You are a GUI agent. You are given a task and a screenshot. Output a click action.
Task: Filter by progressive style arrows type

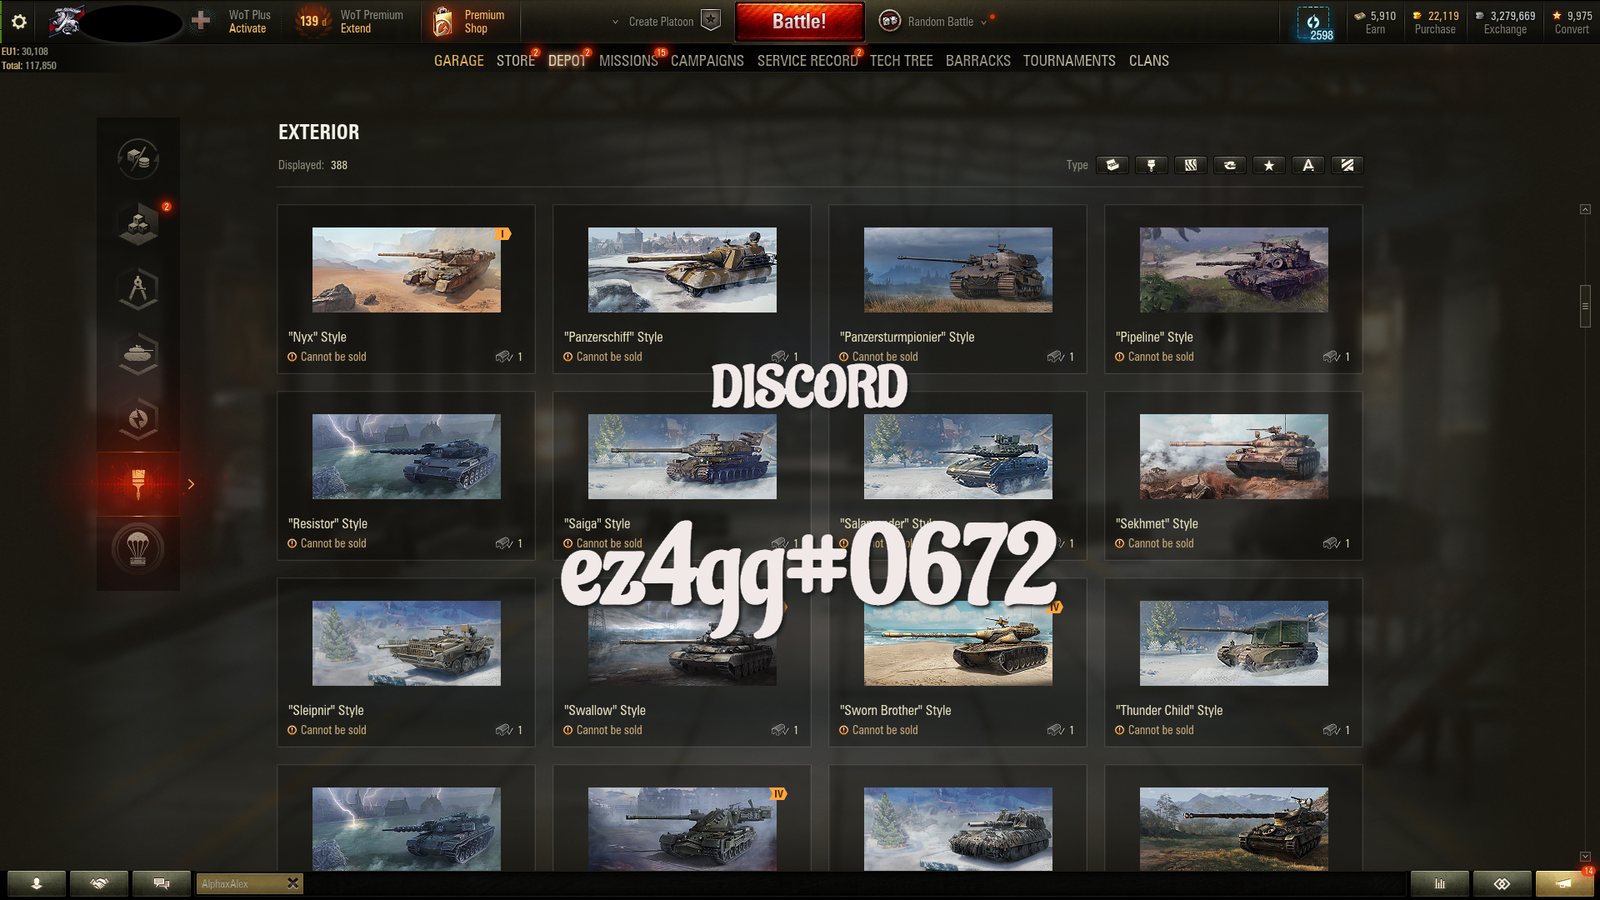1230,165
